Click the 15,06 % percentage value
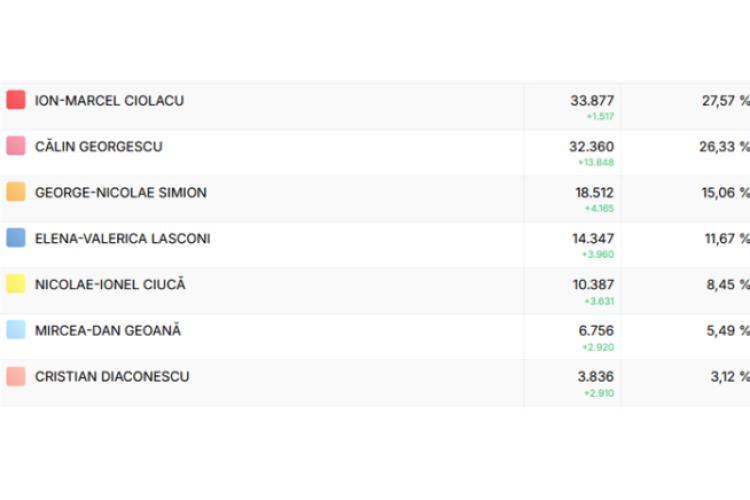The width and height of the screenshot is (750, 500). pyautogui.click(x=725, y=193)
